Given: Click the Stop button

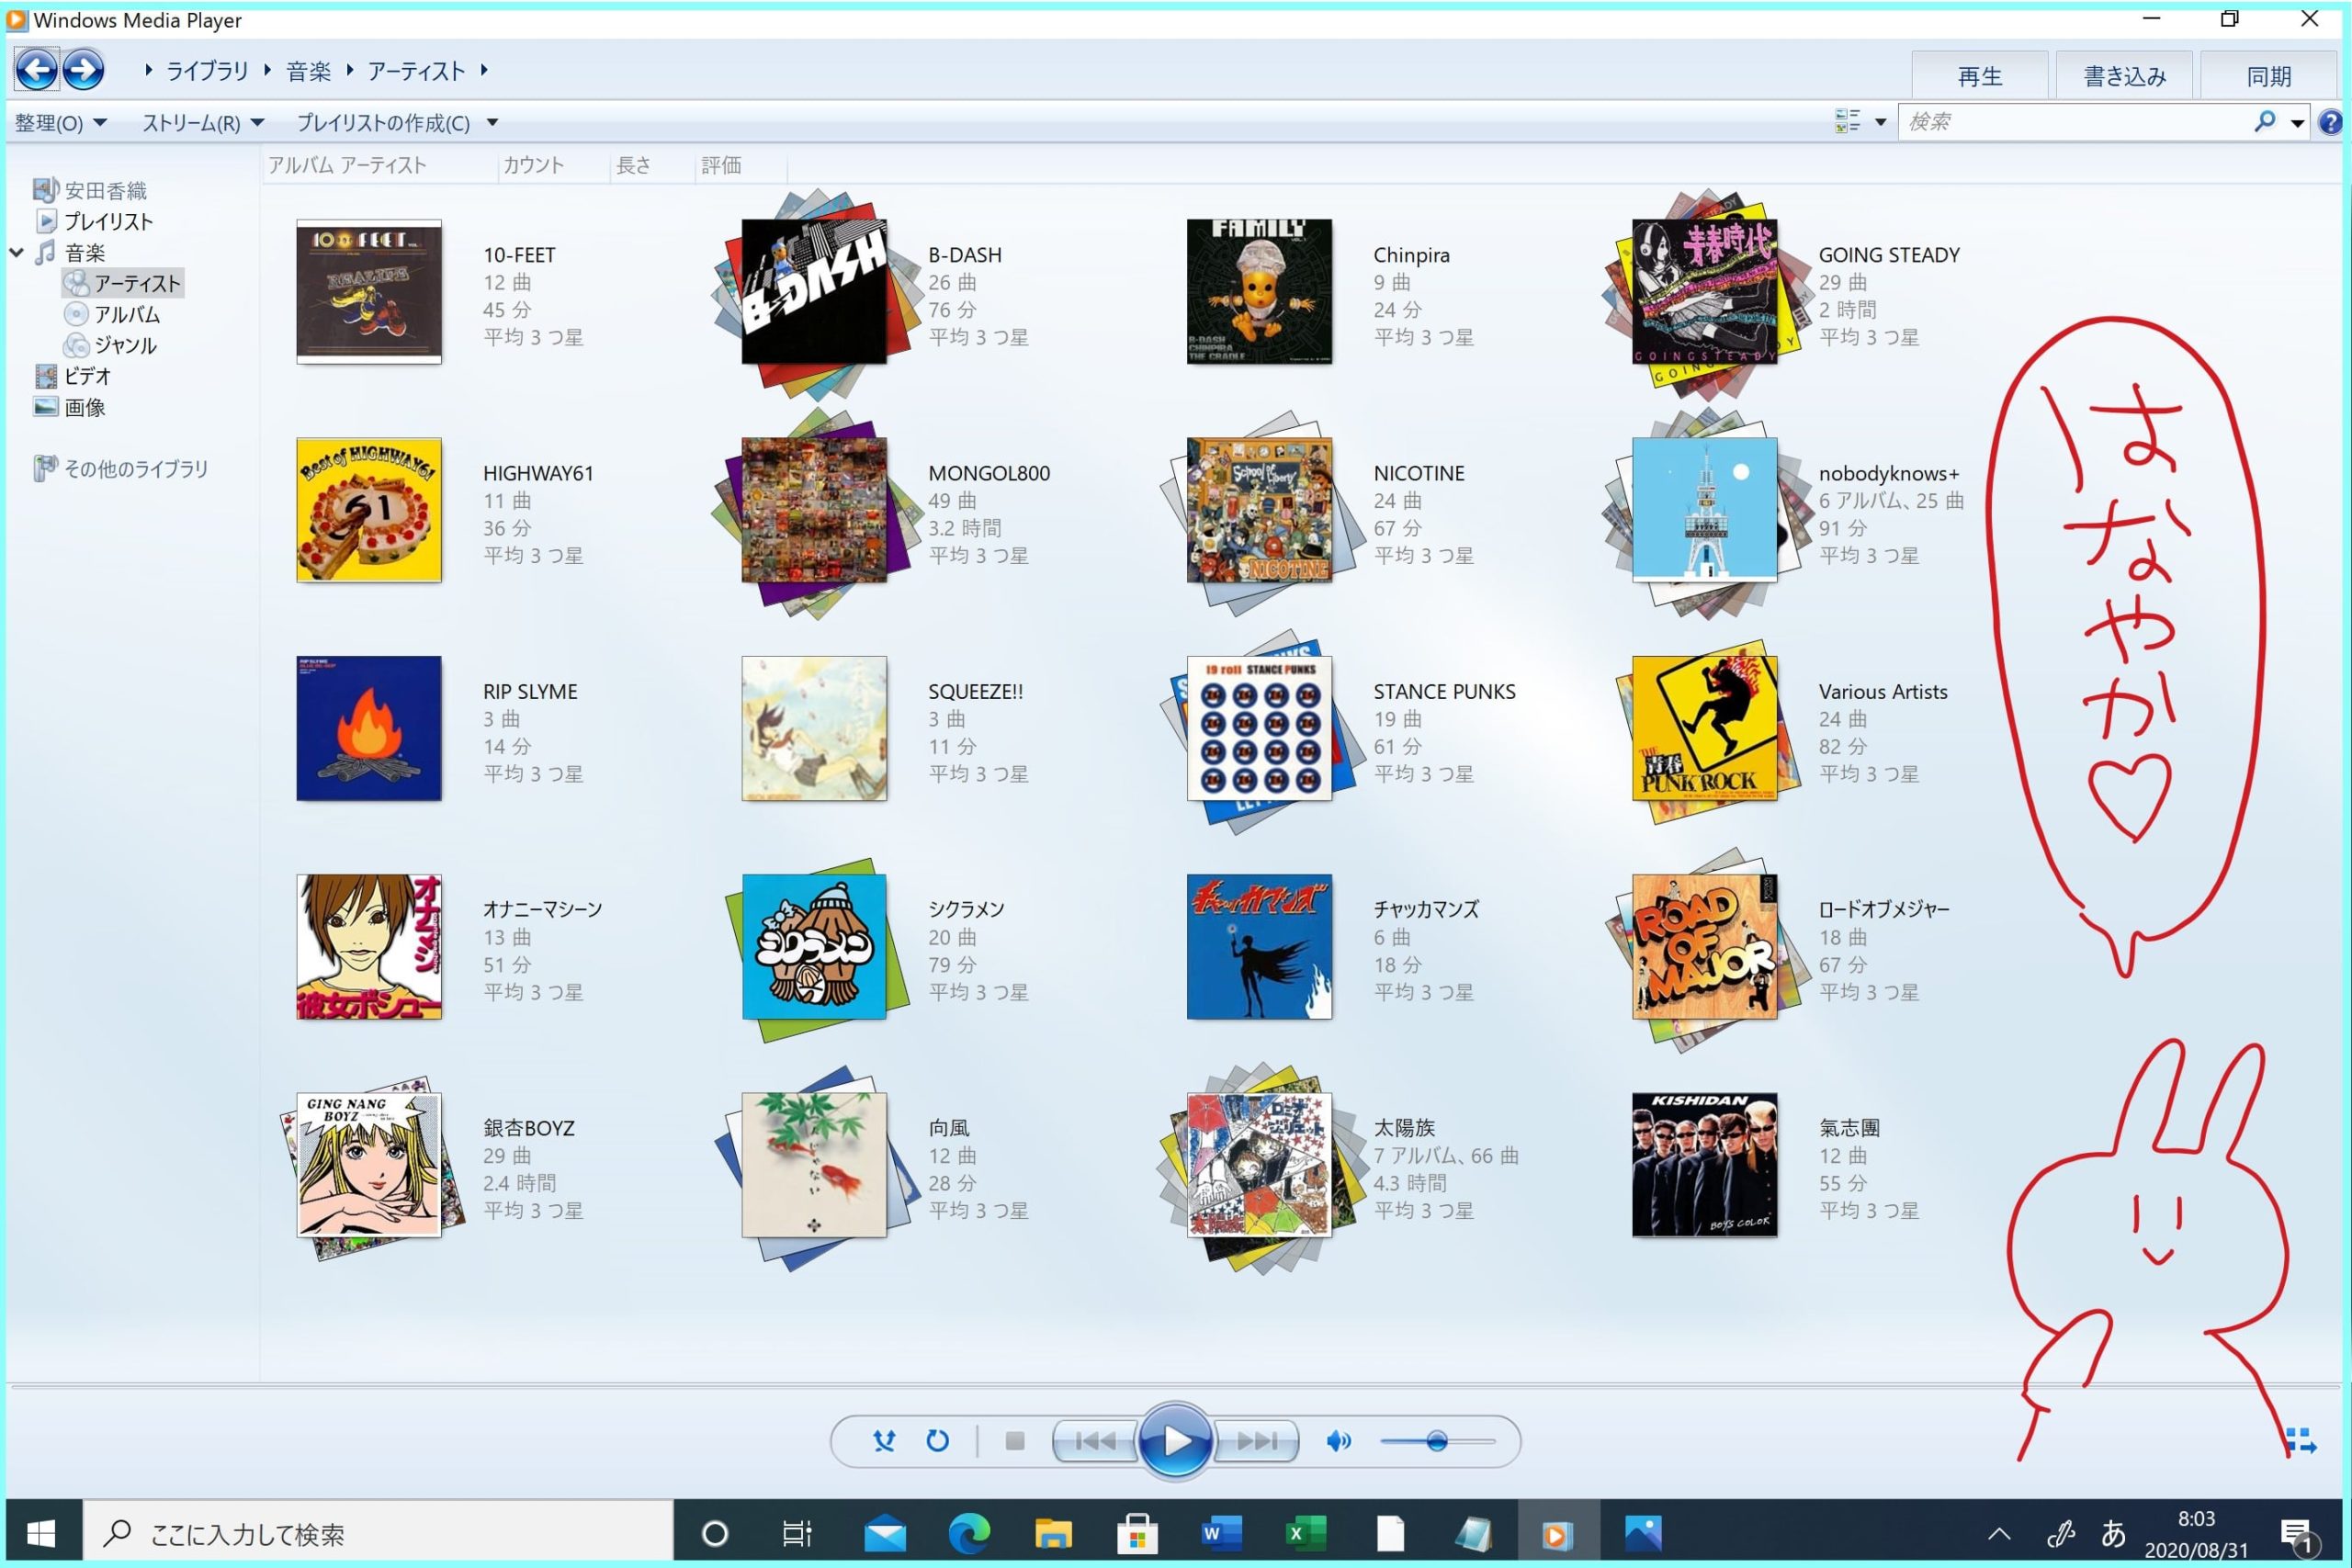Looking at the screenshot, I should click(x=1014, y=1441).
